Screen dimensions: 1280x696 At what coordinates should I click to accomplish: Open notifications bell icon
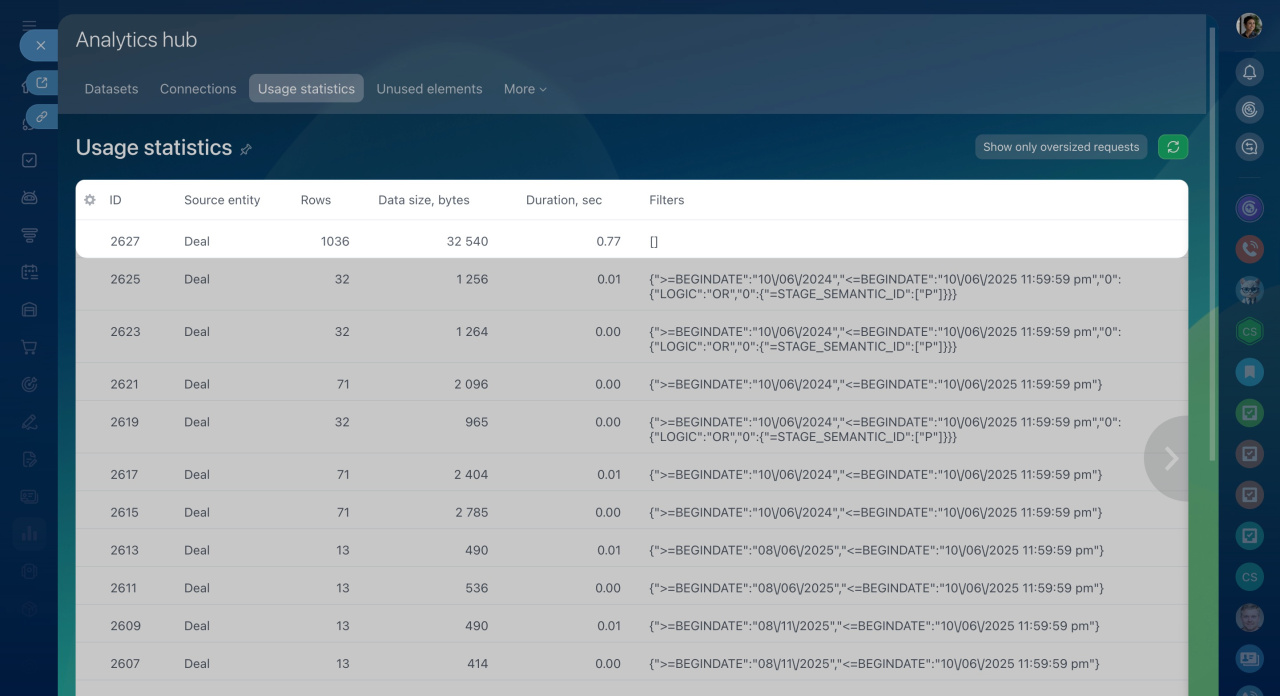coord(1249,72)
